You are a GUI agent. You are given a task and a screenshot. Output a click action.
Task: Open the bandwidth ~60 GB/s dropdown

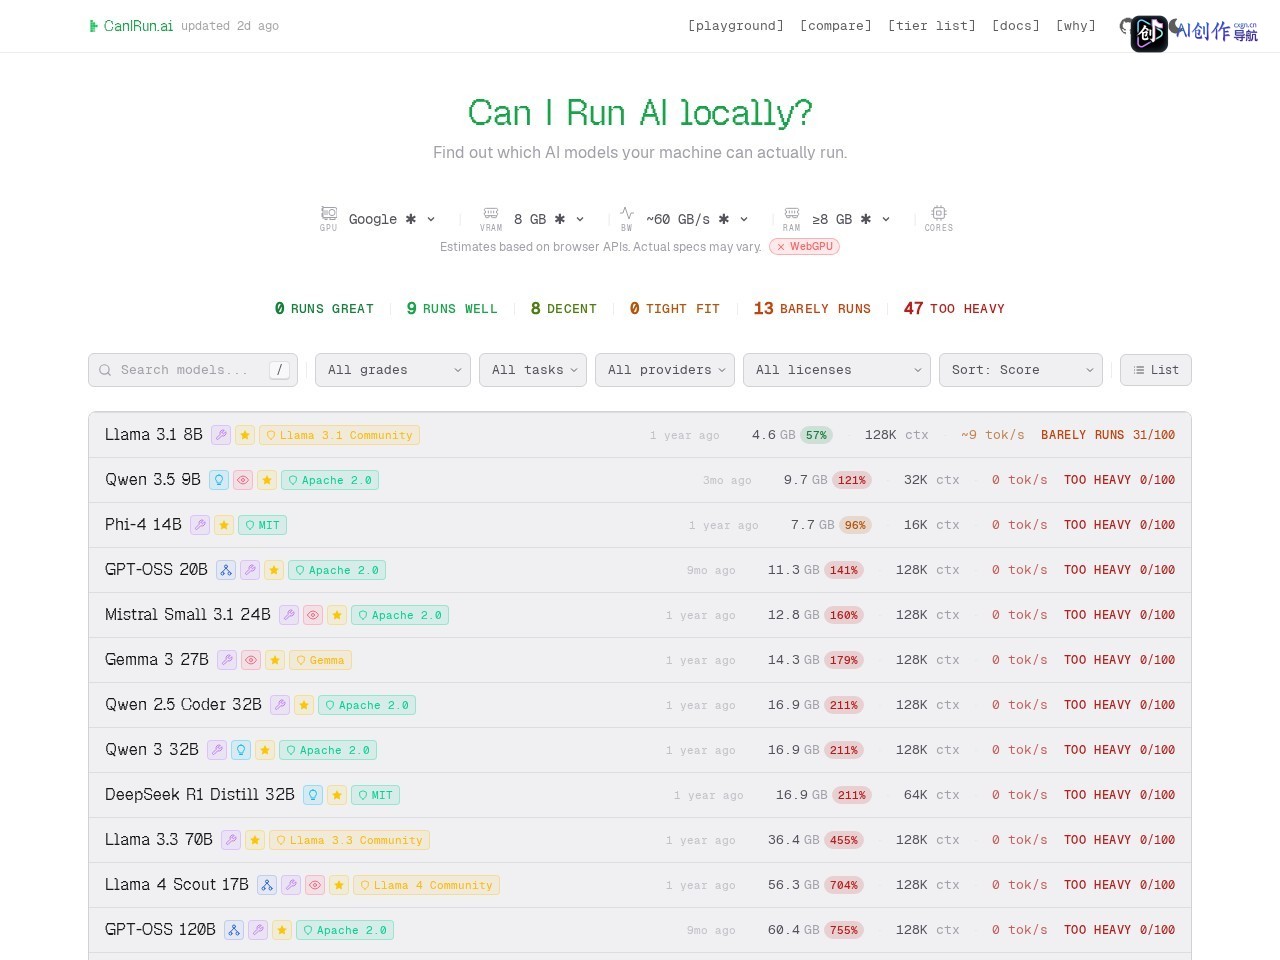tap(697, 219)
